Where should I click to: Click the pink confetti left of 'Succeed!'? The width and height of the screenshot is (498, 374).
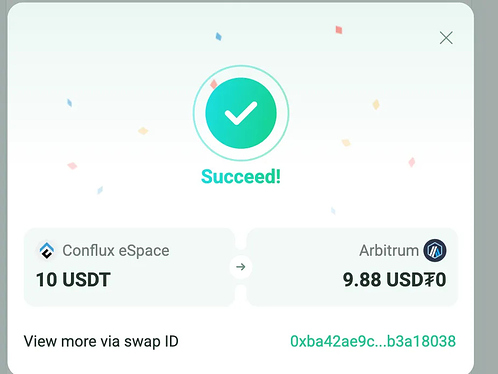[72, 165]
